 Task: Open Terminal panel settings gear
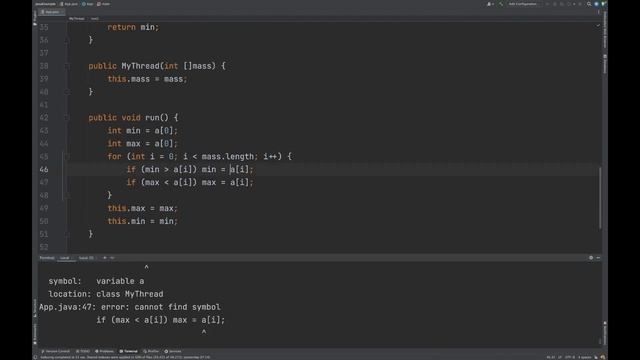click(591, 258)
